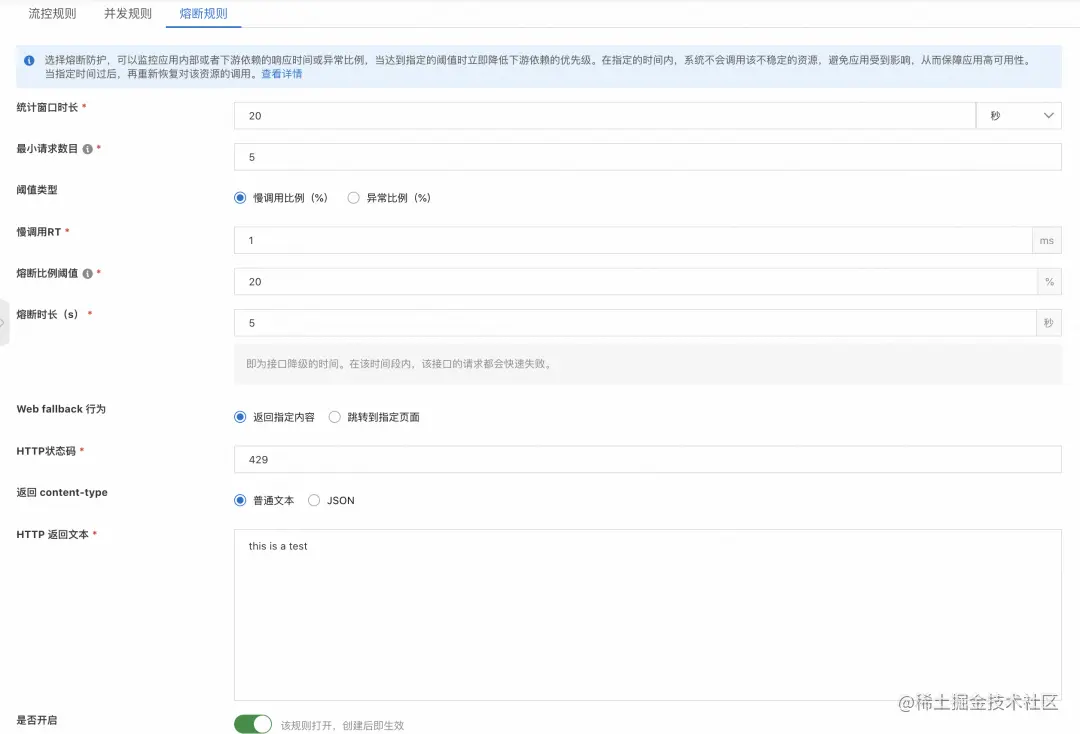Click the 秒 suffix of 熔断时长
The height and width of the screenshot is (734, 1080).
(1048, 323)
